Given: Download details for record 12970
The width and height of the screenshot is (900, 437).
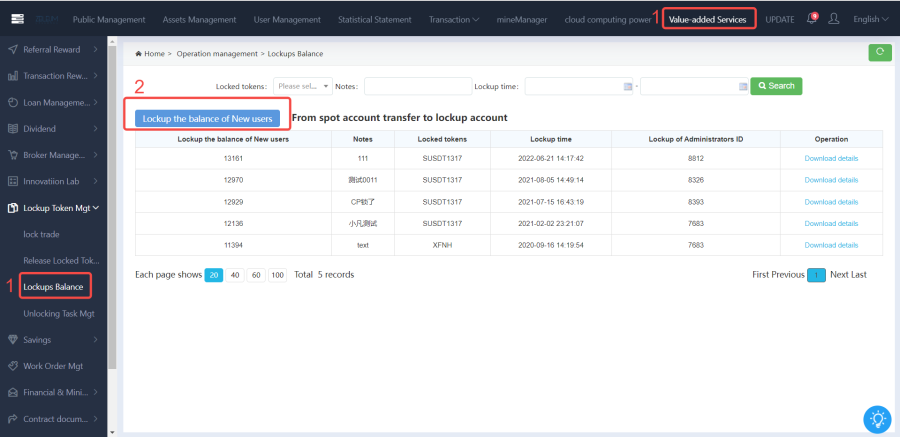Looking at the screenshot, I should point(831,180).
